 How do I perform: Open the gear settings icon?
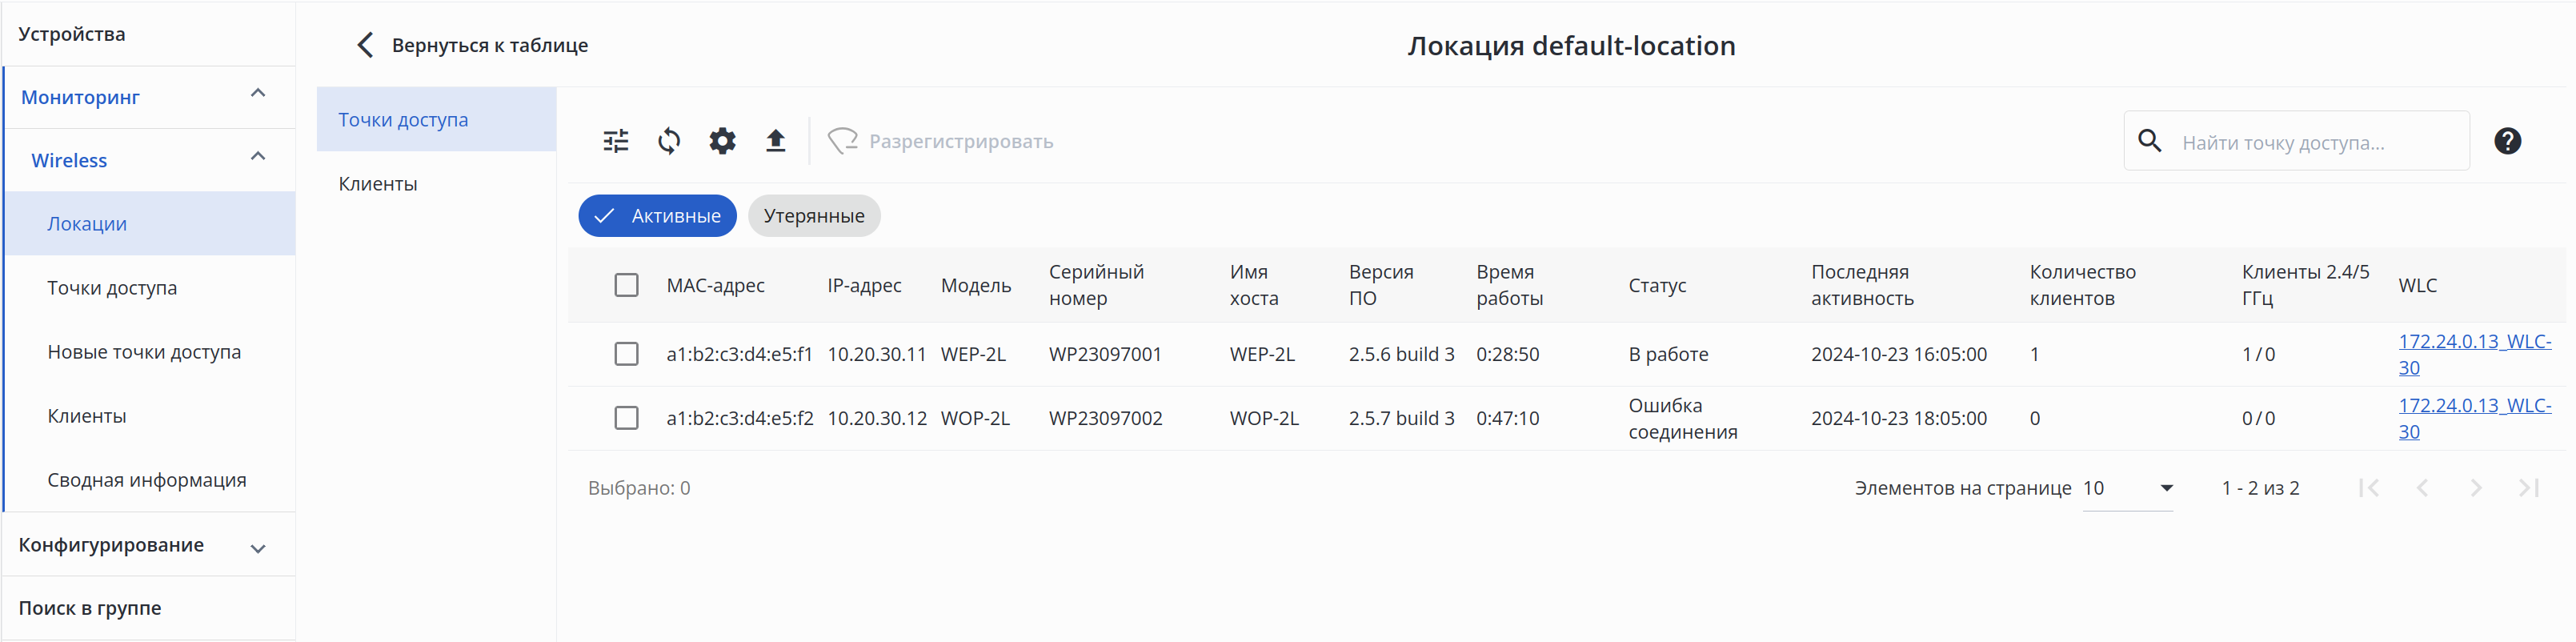(x=722, y=141)
